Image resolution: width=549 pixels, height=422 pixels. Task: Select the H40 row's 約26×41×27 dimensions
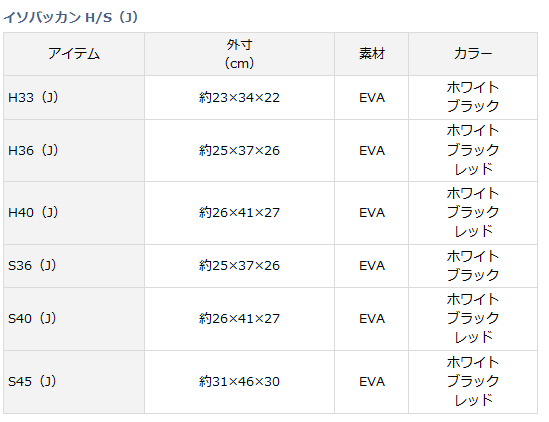239,213
